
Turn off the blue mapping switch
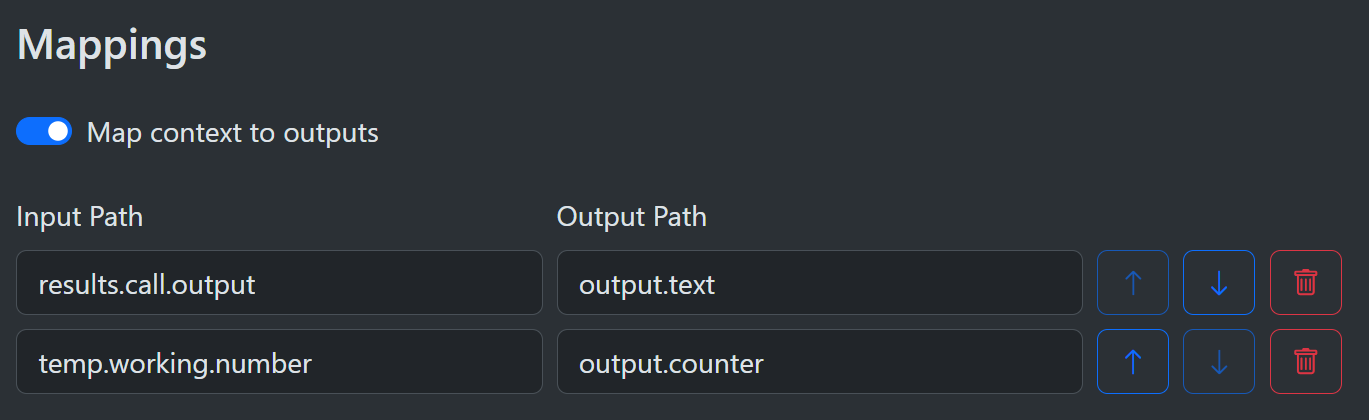pos(44,132)
